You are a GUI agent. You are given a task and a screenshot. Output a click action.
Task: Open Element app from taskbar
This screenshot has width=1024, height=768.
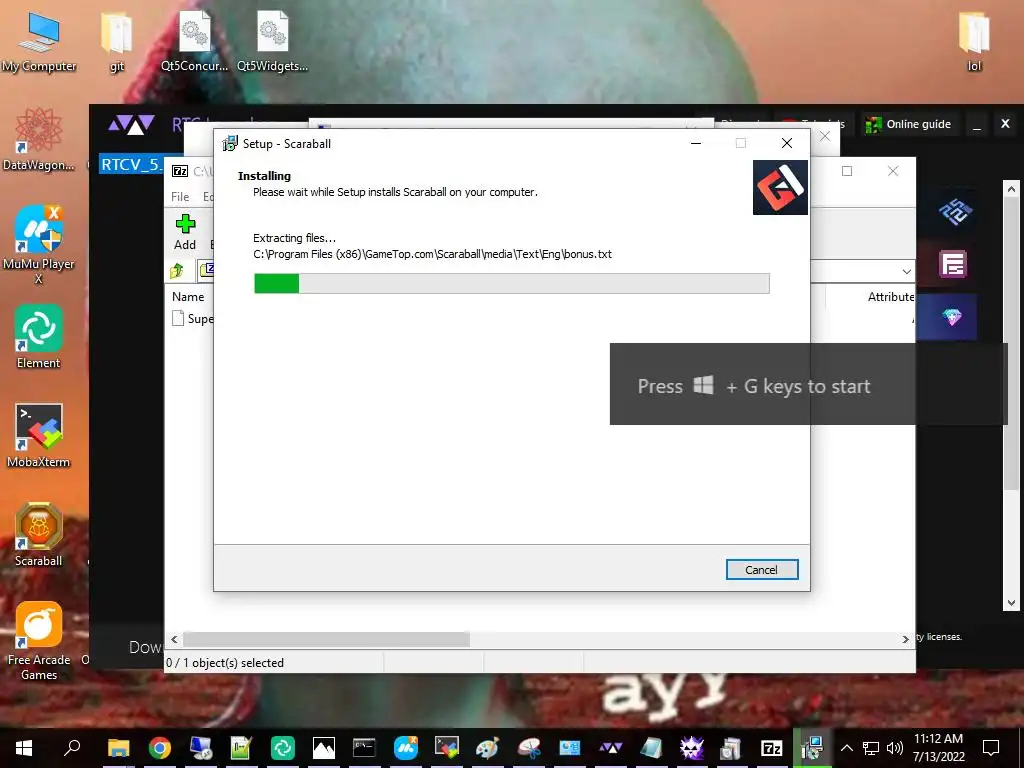click(283, 748)
